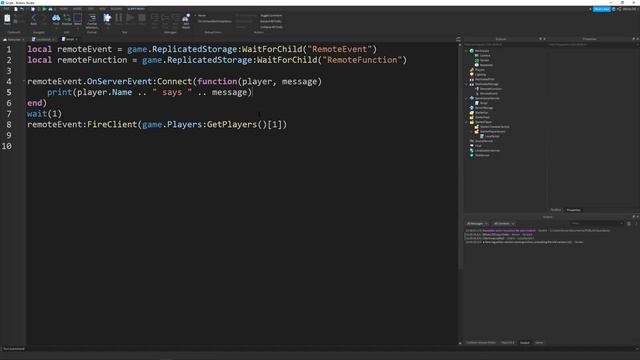Select the Script under ServerScriptService
640x360 pixels.
pos(484,103)
